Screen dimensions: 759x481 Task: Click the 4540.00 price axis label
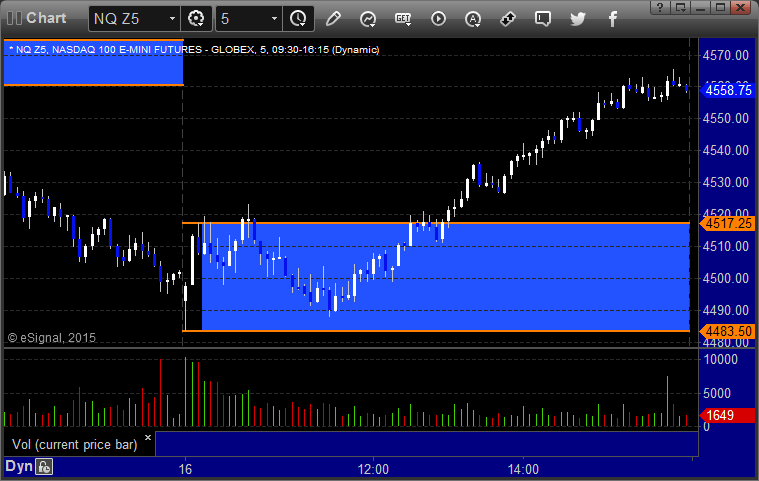726,150
